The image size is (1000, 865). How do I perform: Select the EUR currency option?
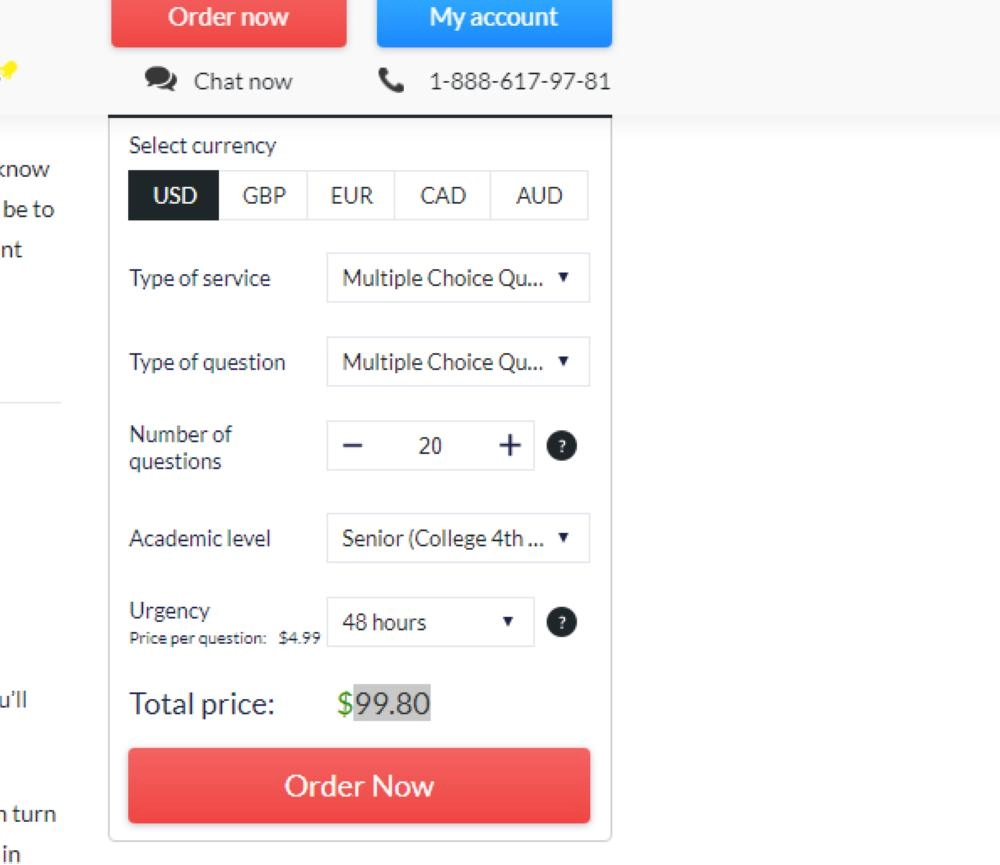351,195
